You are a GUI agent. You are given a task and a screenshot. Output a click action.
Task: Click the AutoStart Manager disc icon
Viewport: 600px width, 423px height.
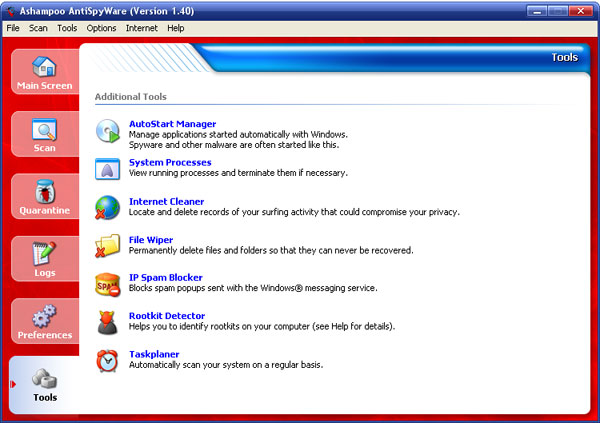click(x=108, y=131)
